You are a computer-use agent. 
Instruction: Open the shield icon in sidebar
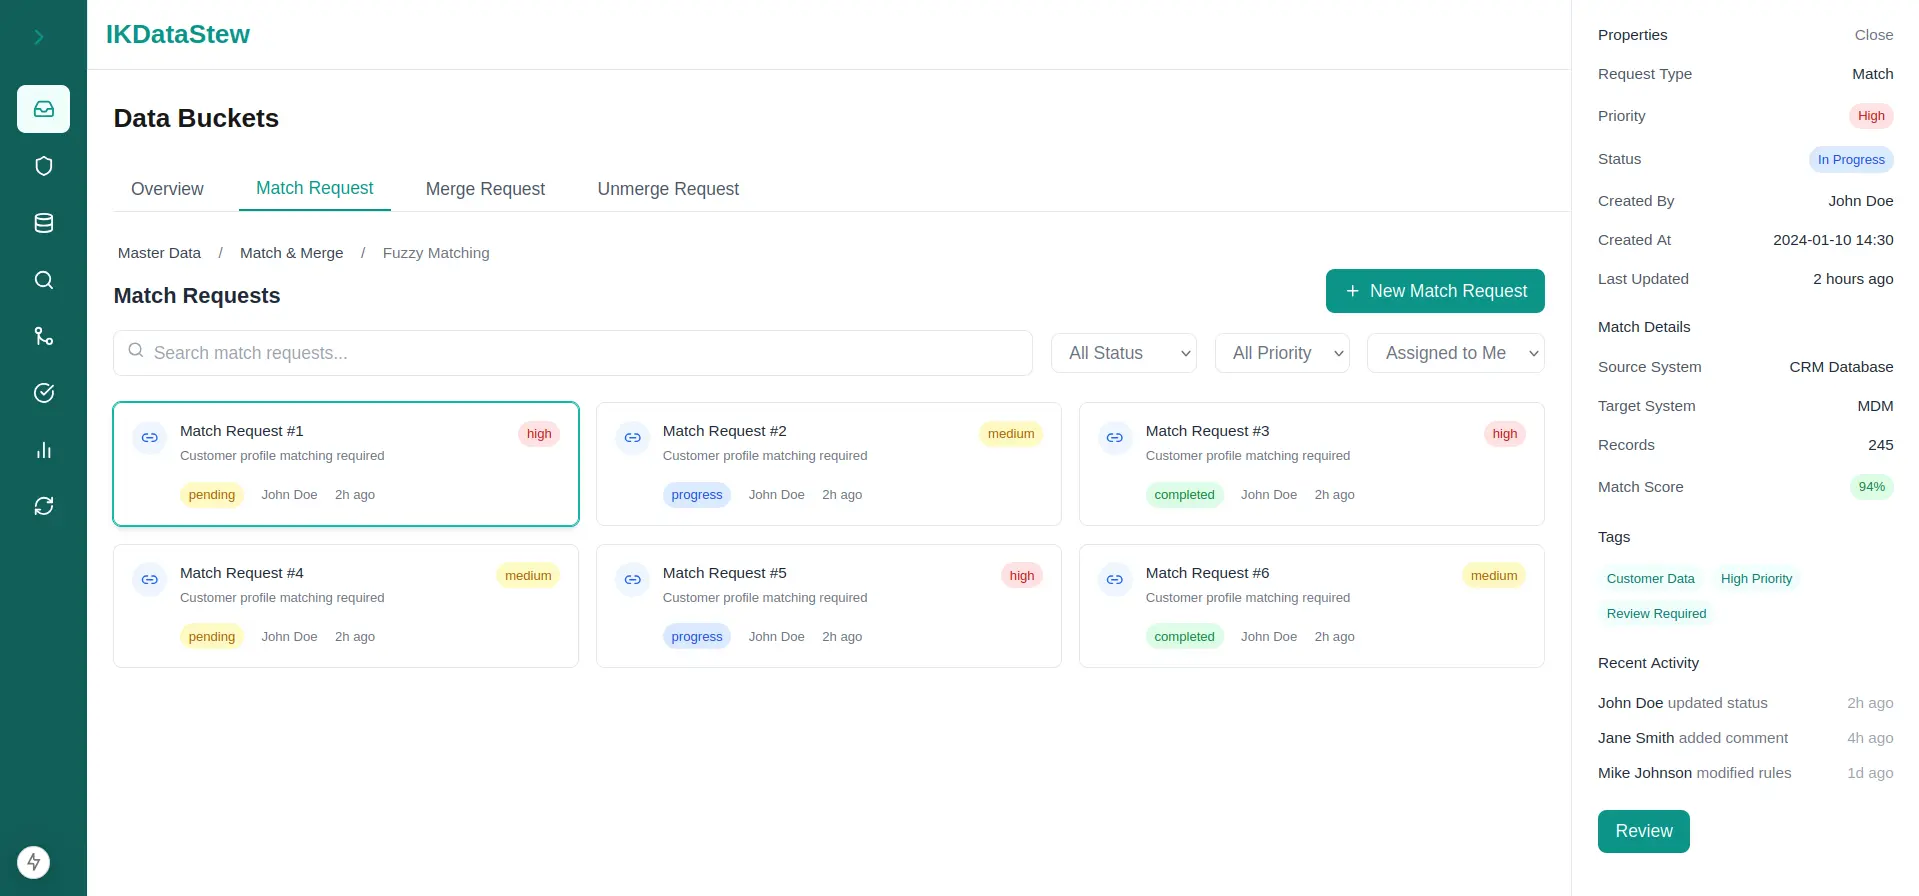[43, 166]
